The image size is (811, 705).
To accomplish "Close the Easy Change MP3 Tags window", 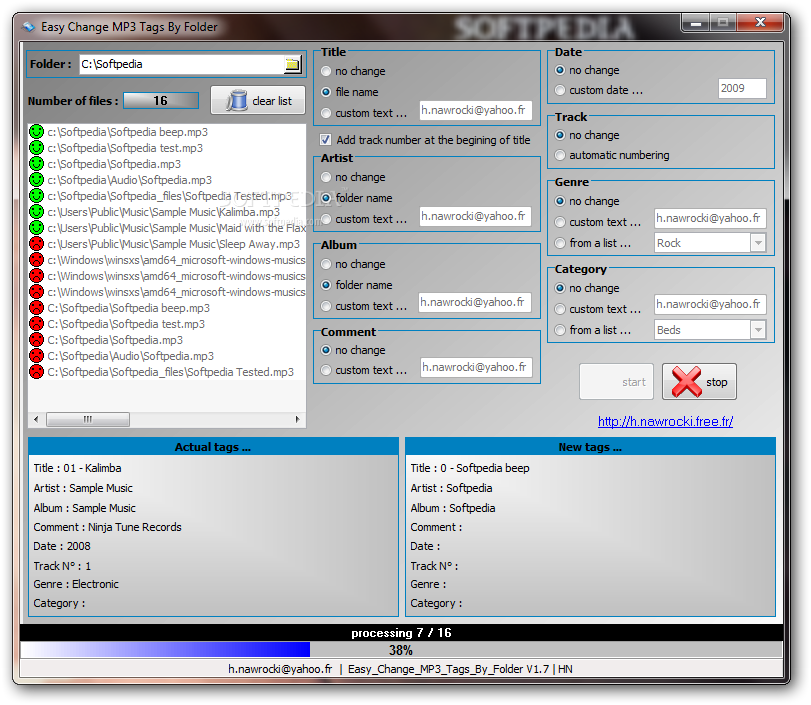I will pos(760,22).
